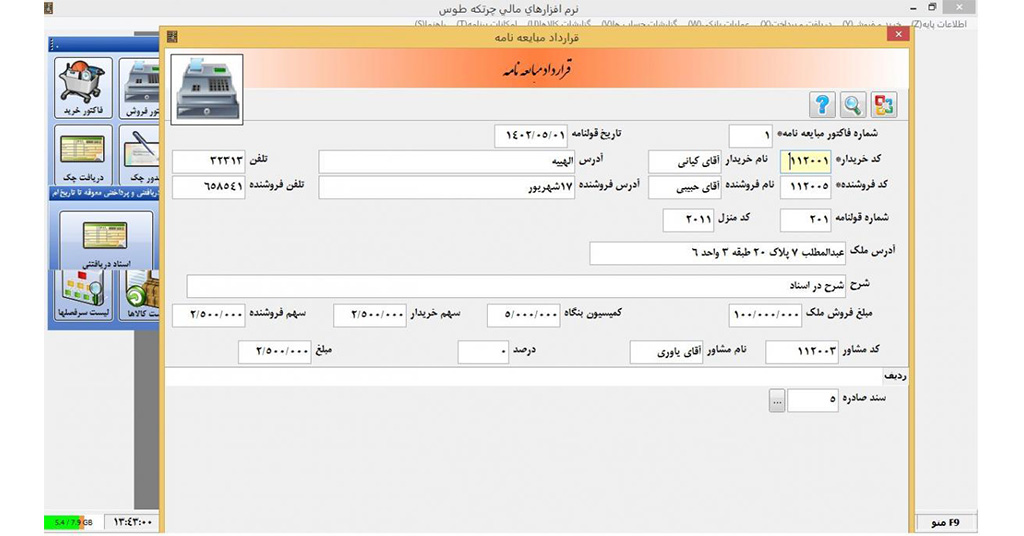Click the buyer تلفن field

point(209,161)
